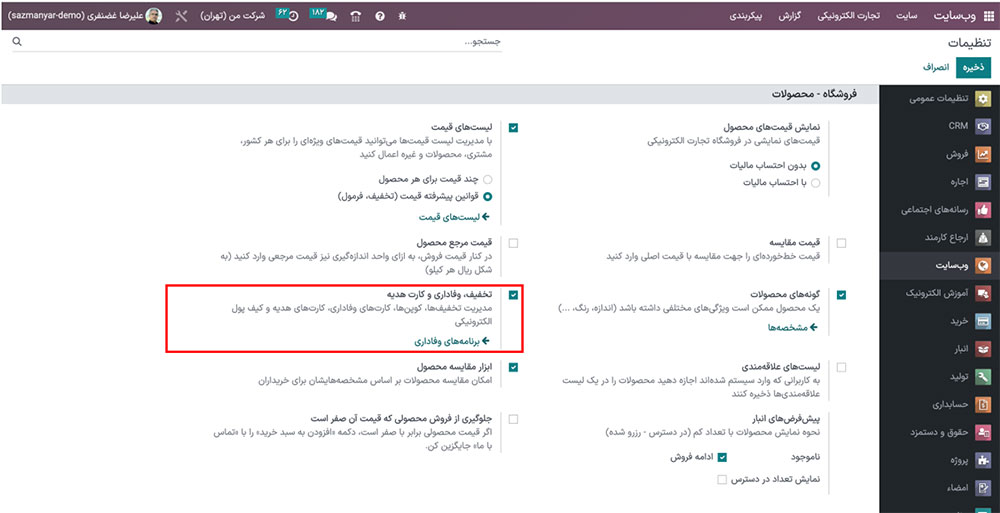
Task: Click the پیش‌فرض‌های انبار setting title
Action: pyautogui.click(x=785, y=419)
